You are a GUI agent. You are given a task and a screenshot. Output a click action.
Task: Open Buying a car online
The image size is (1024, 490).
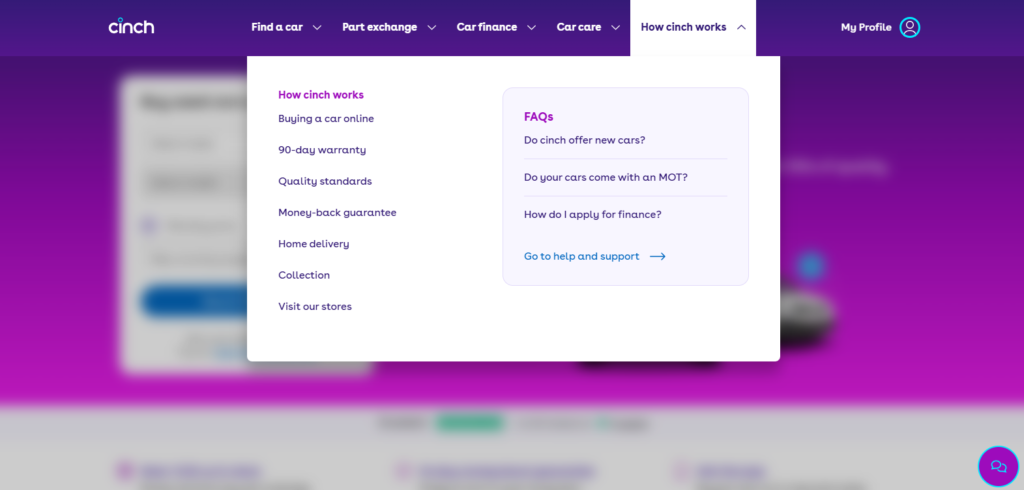tap(326, 118)
